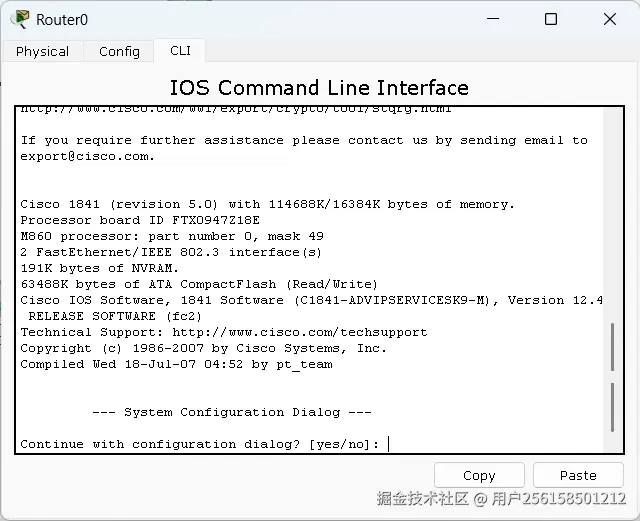The image size is (640, 521).
Task: Click the Paste button
Action: [578, 475]
